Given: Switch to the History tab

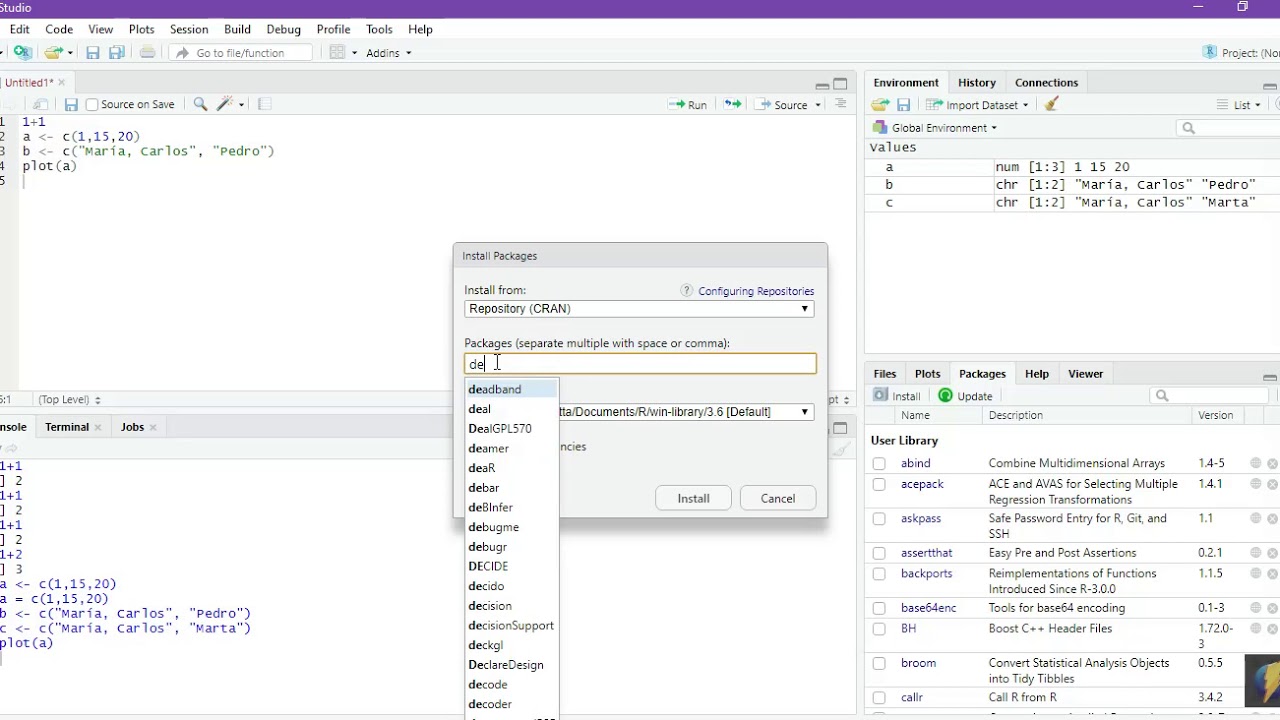Looking at the screenshot, I should pyautogui.click(x=977, y=83).
